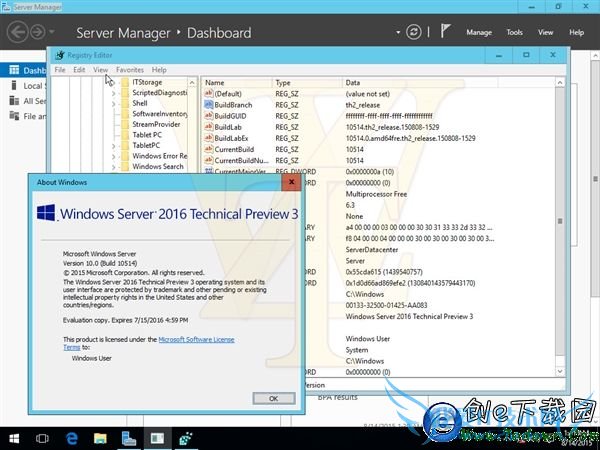Select the BuildLabEx value icon

[209, 138]
